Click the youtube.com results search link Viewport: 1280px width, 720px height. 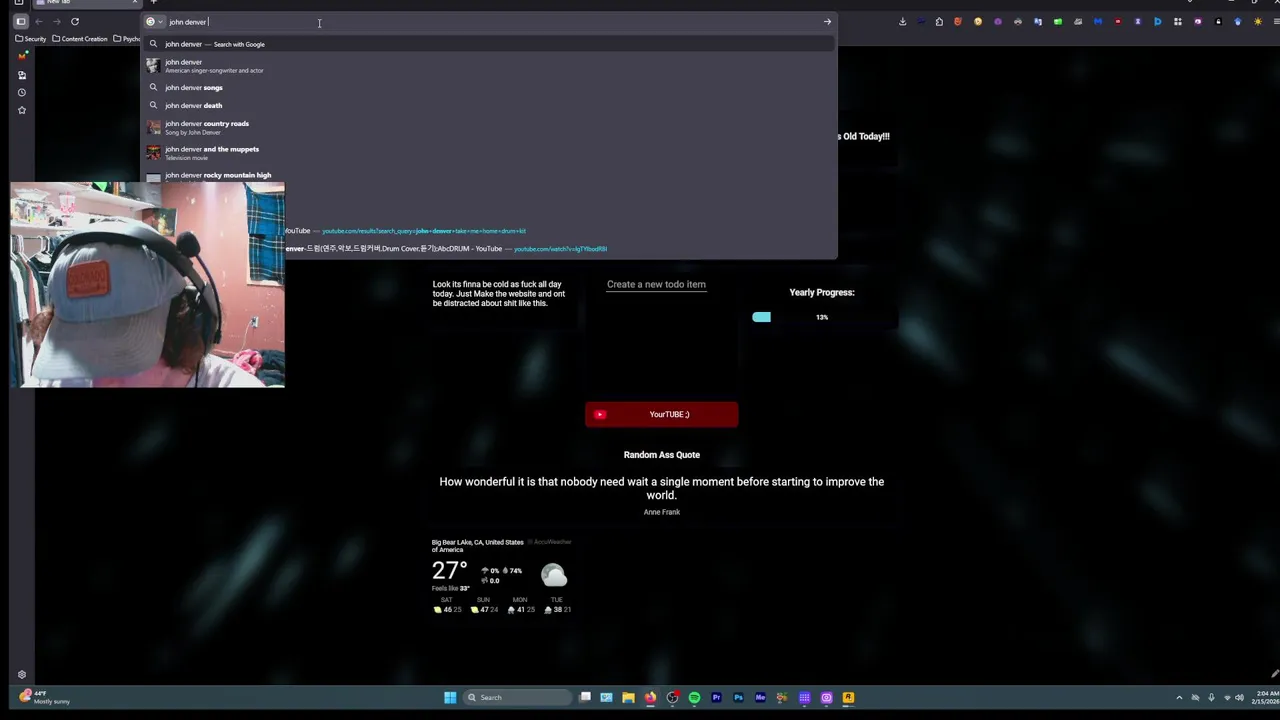click(x=423, y=231)
